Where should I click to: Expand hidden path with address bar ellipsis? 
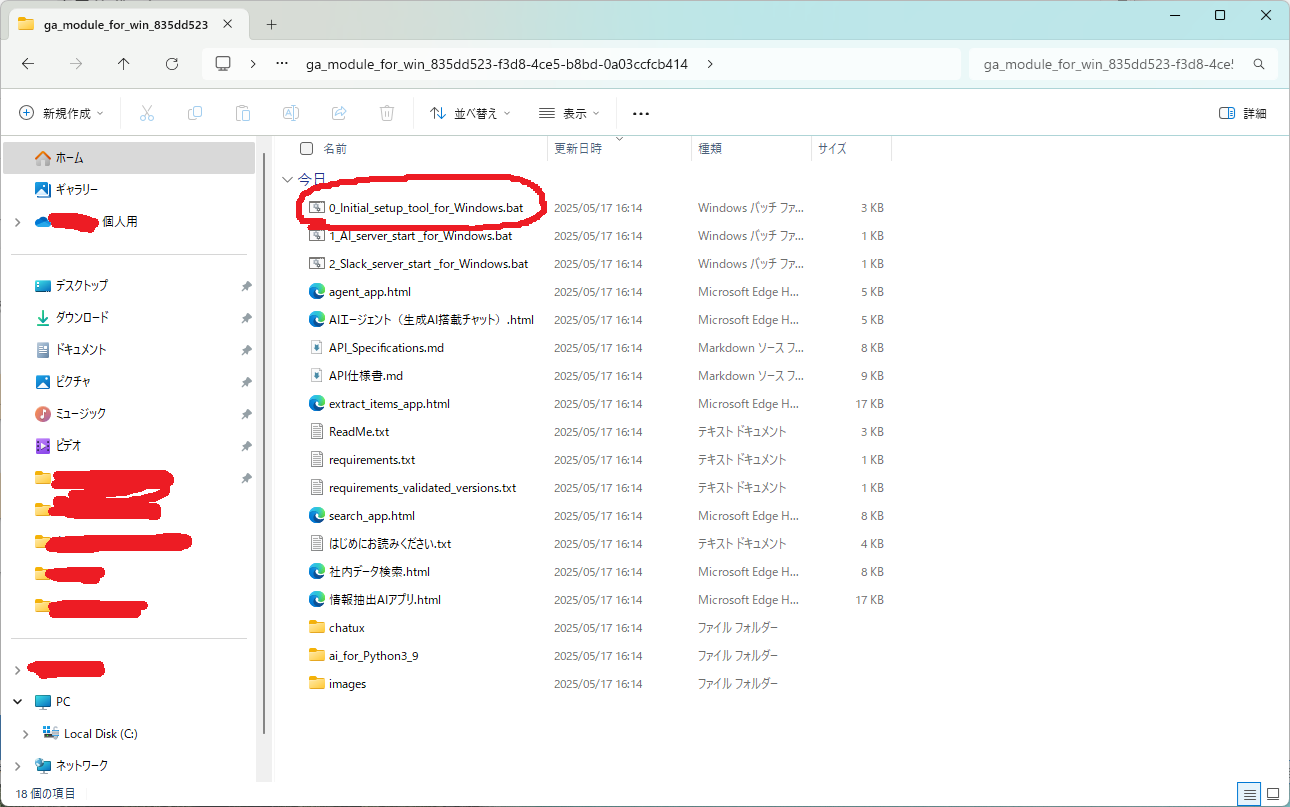click(282, 64)
